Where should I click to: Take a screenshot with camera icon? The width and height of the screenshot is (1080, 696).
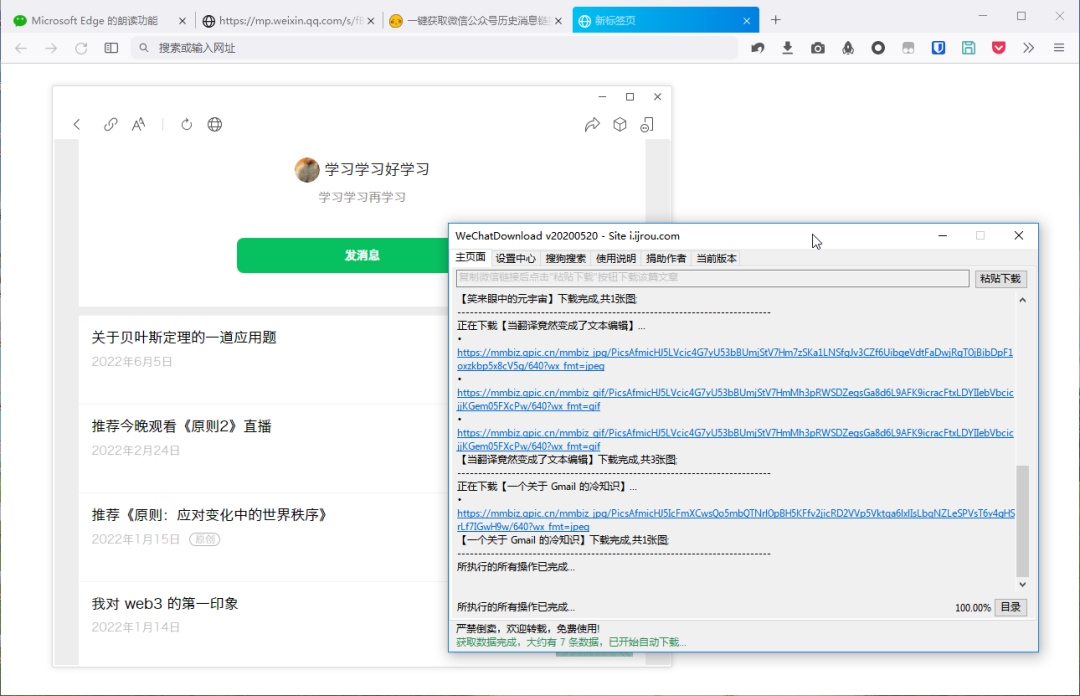tap(818, 48)
